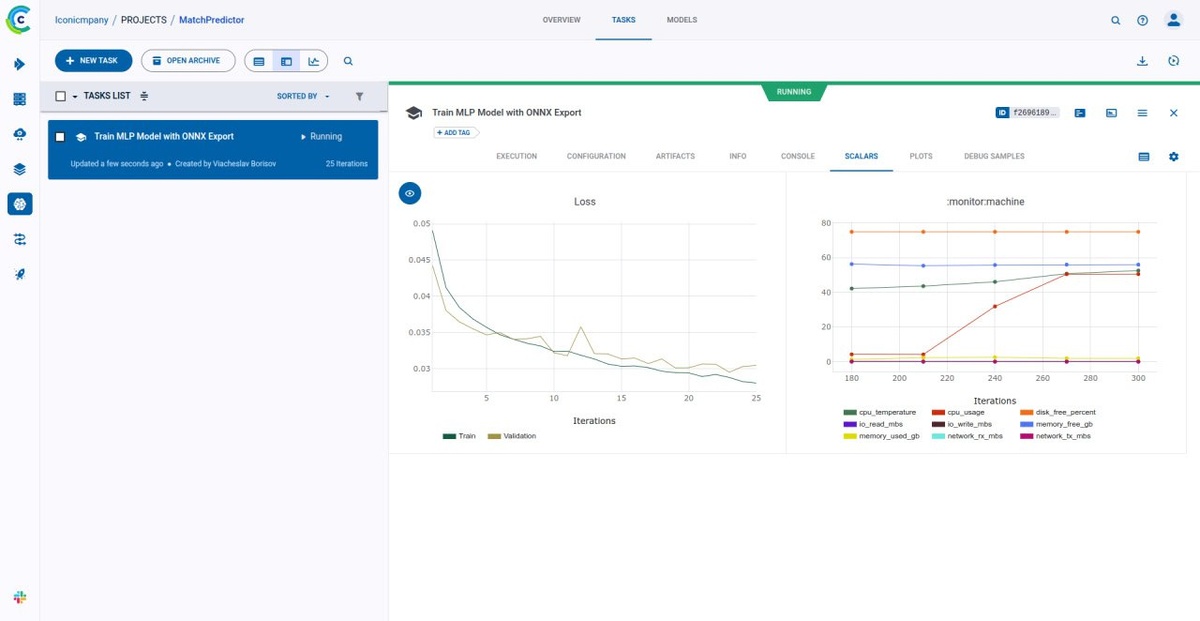The image size is (1200, 621).
Task: Toggle the eye visibility button on Loss graph
Action: pos(410,194)
